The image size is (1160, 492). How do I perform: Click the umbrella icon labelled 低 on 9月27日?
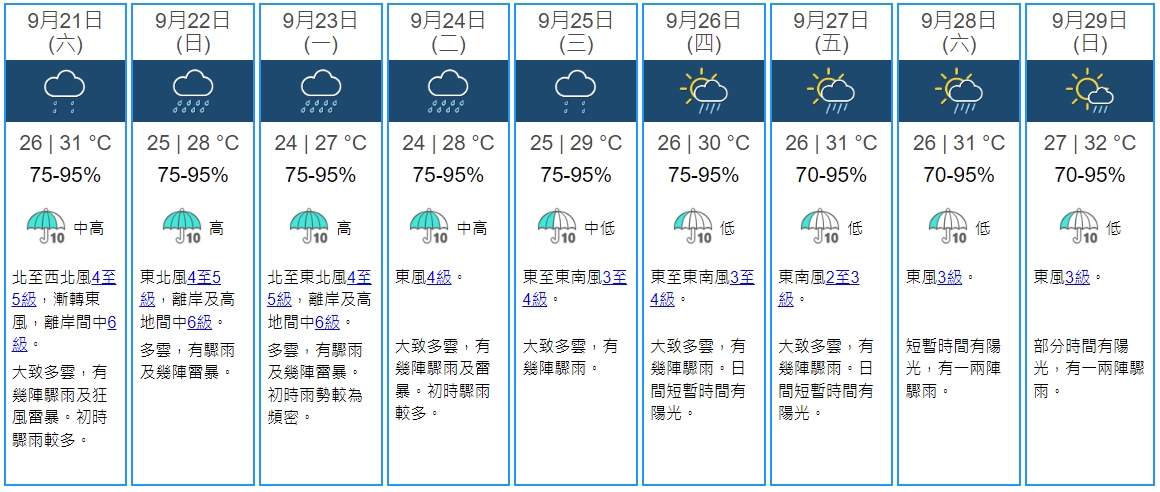(x=823, y=226)
